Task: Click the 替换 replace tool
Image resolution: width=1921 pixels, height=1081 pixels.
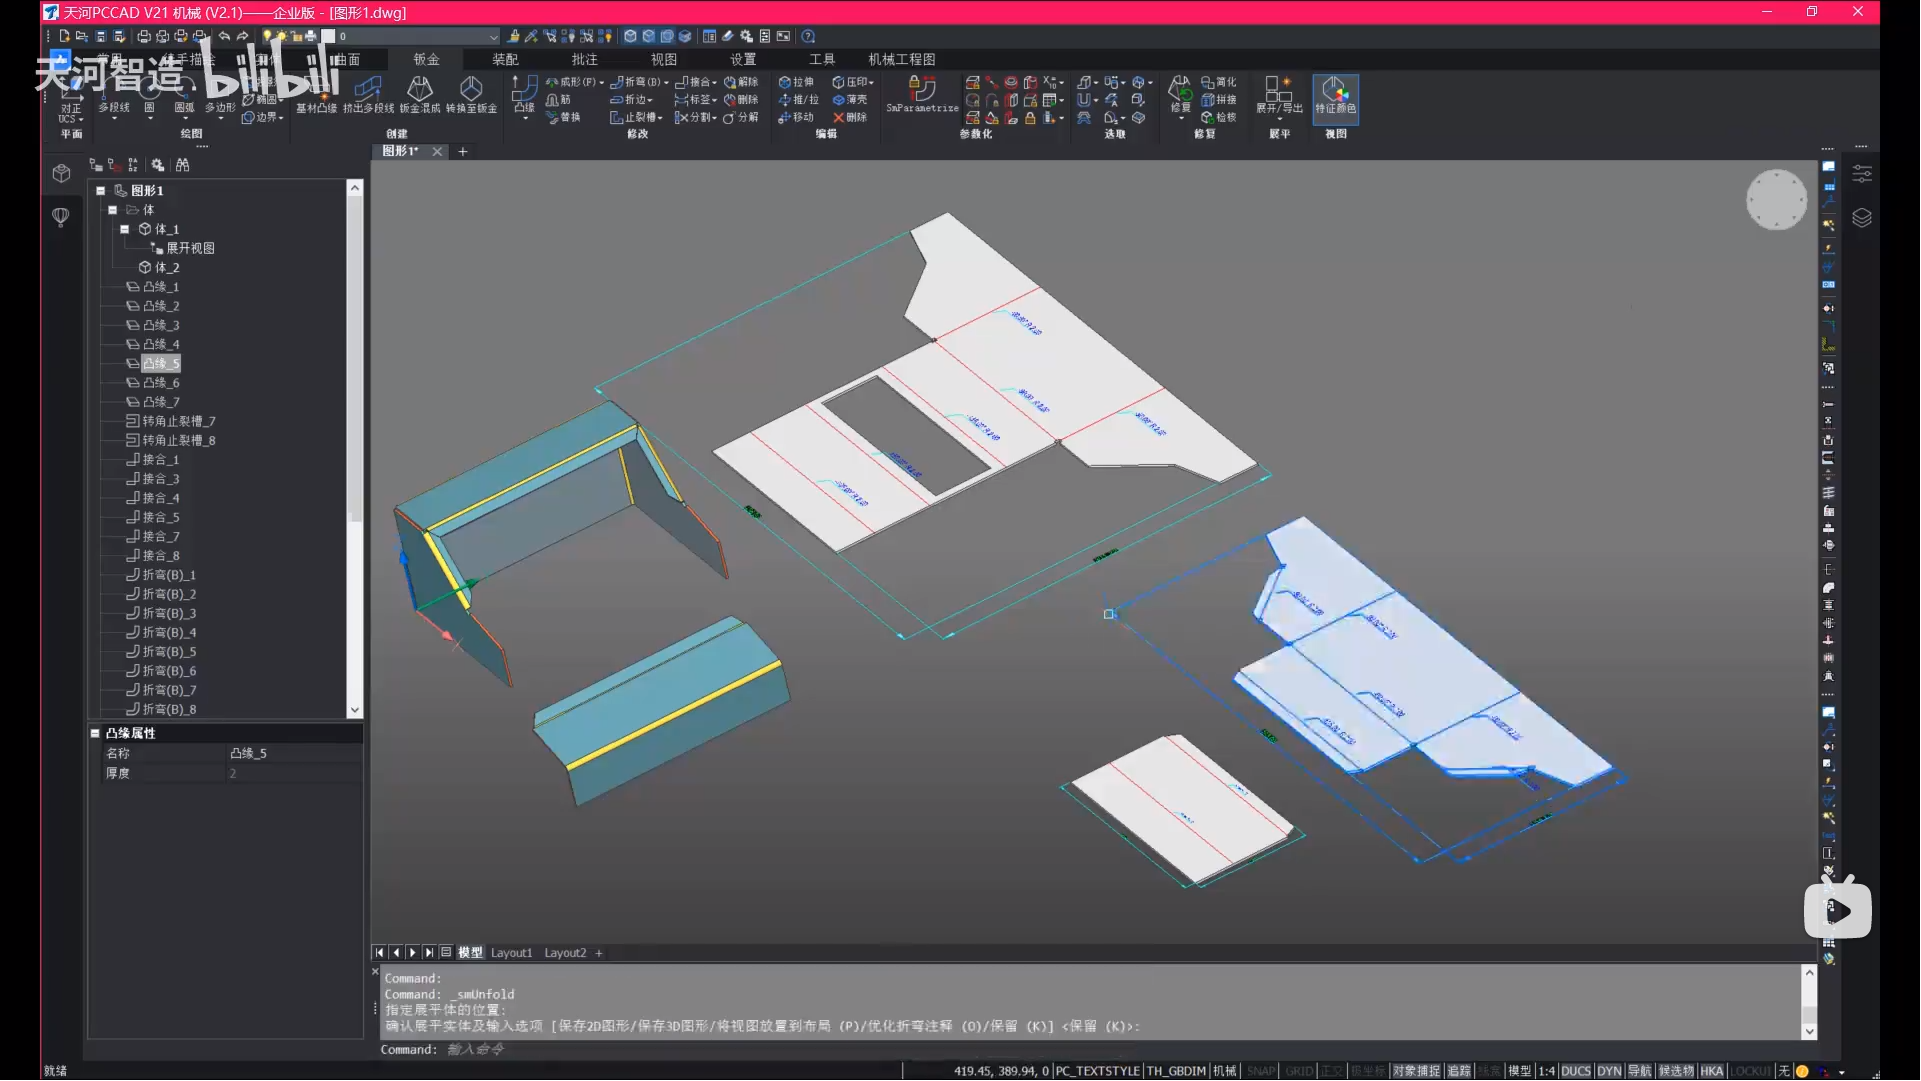Action: pos(563,117)
